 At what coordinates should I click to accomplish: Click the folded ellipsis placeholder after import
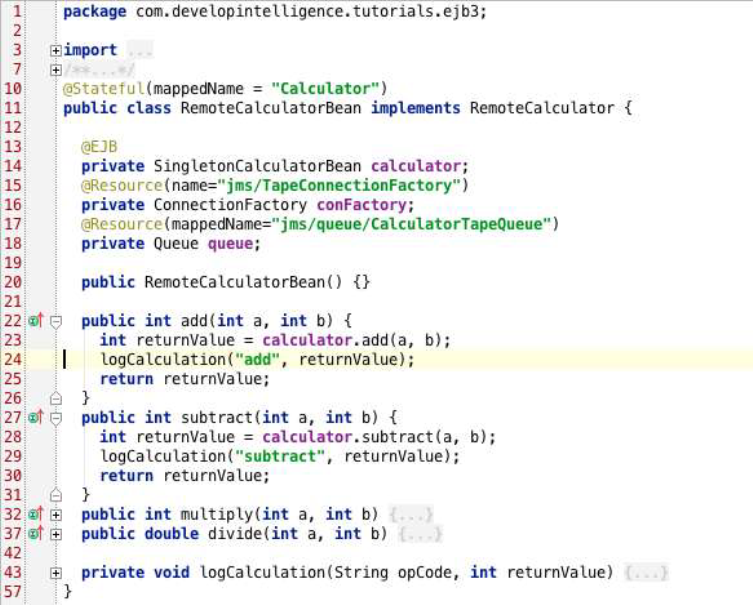(139, 50)
